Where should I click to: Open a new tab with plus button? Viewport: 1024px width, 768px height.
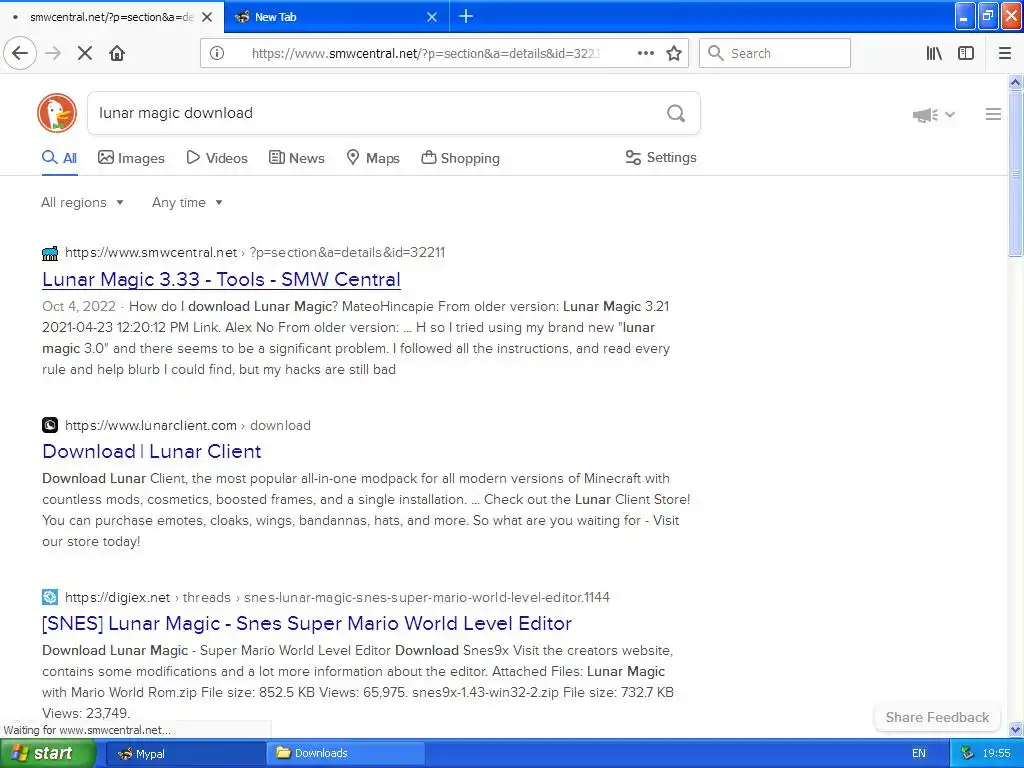click(466, 16)
